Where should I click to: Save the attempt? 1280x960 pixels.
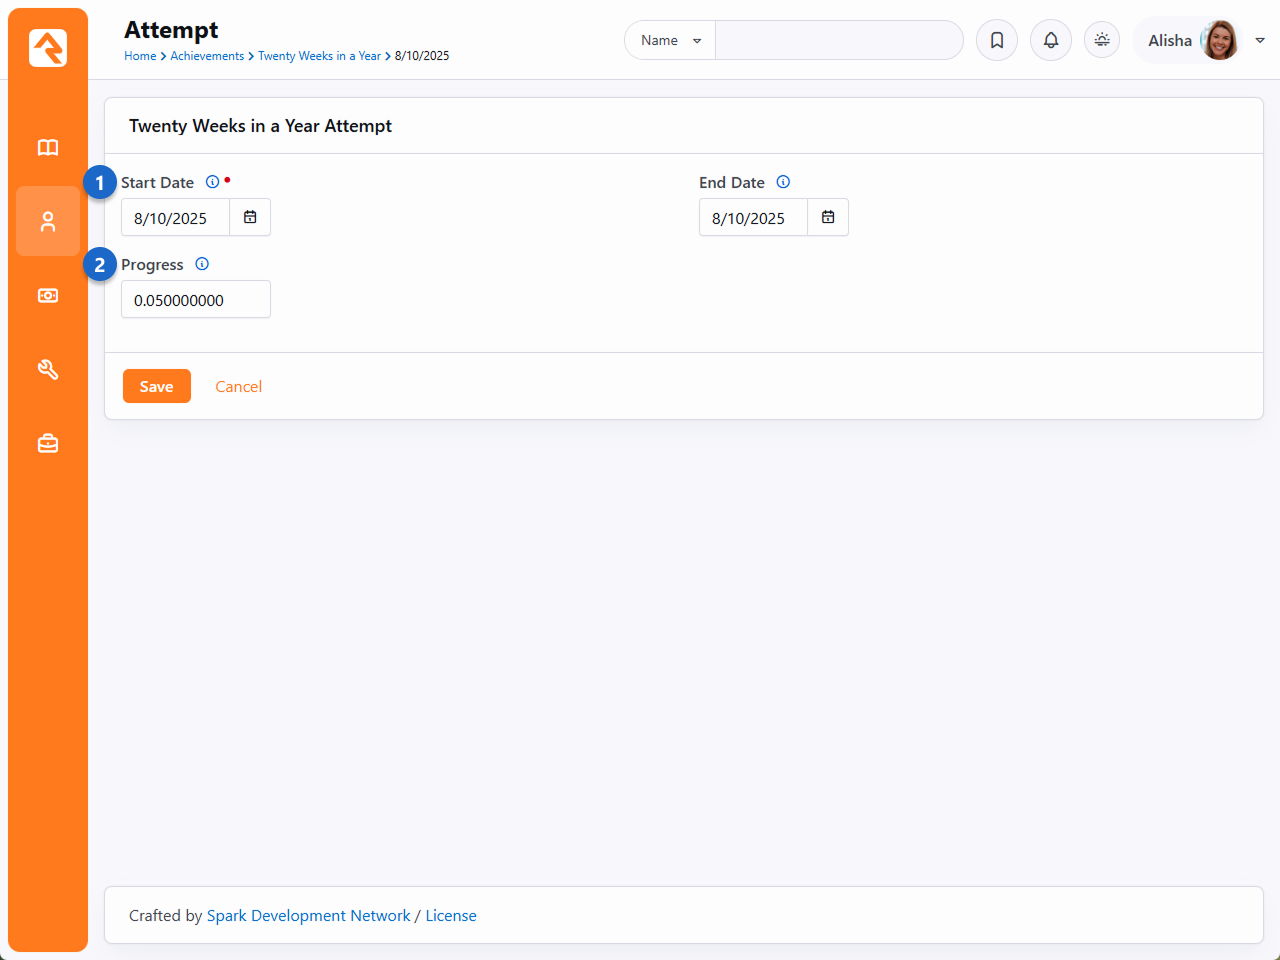tap(157, 386)
